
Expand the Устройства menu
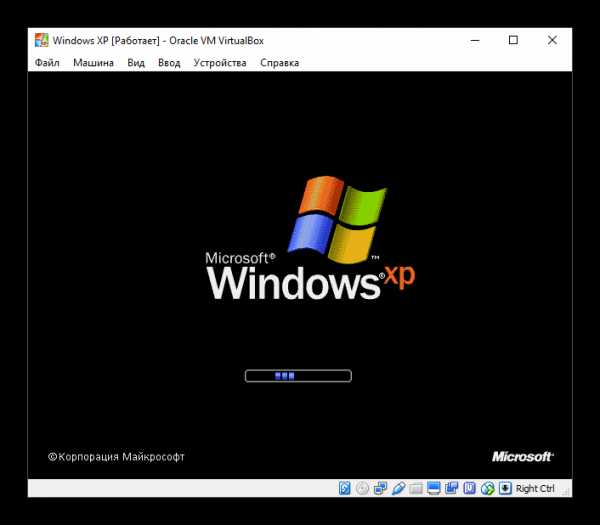220,63
